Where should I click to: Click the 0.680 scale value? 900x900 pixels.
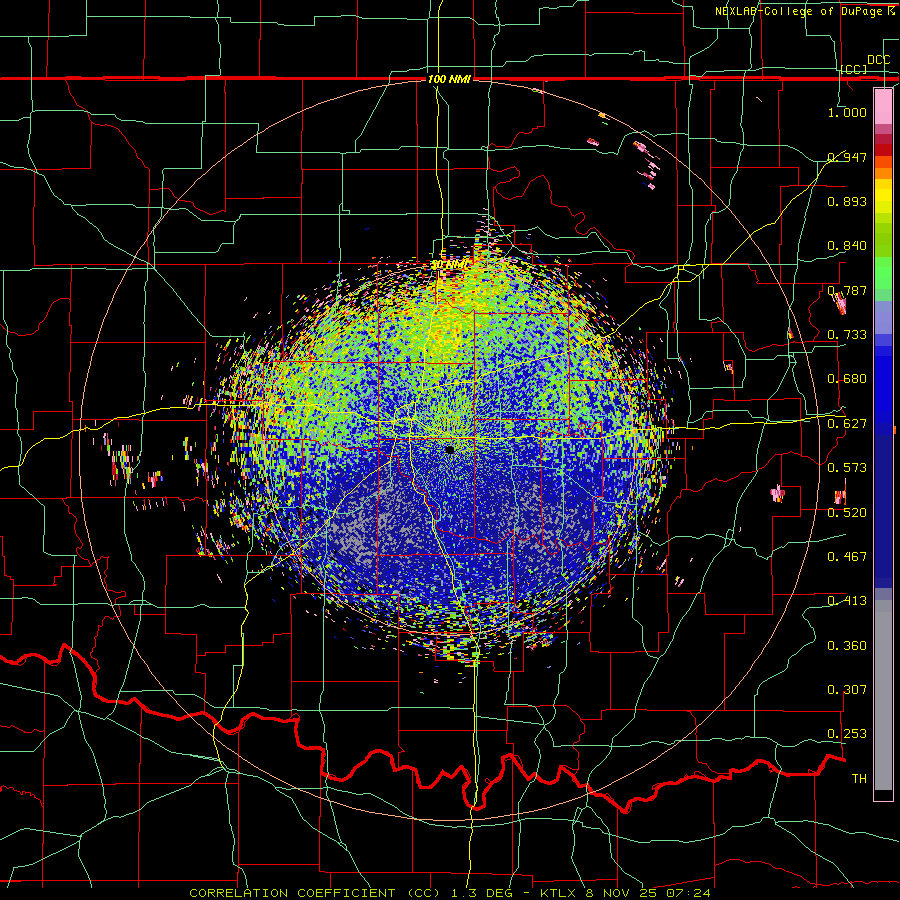847,379
